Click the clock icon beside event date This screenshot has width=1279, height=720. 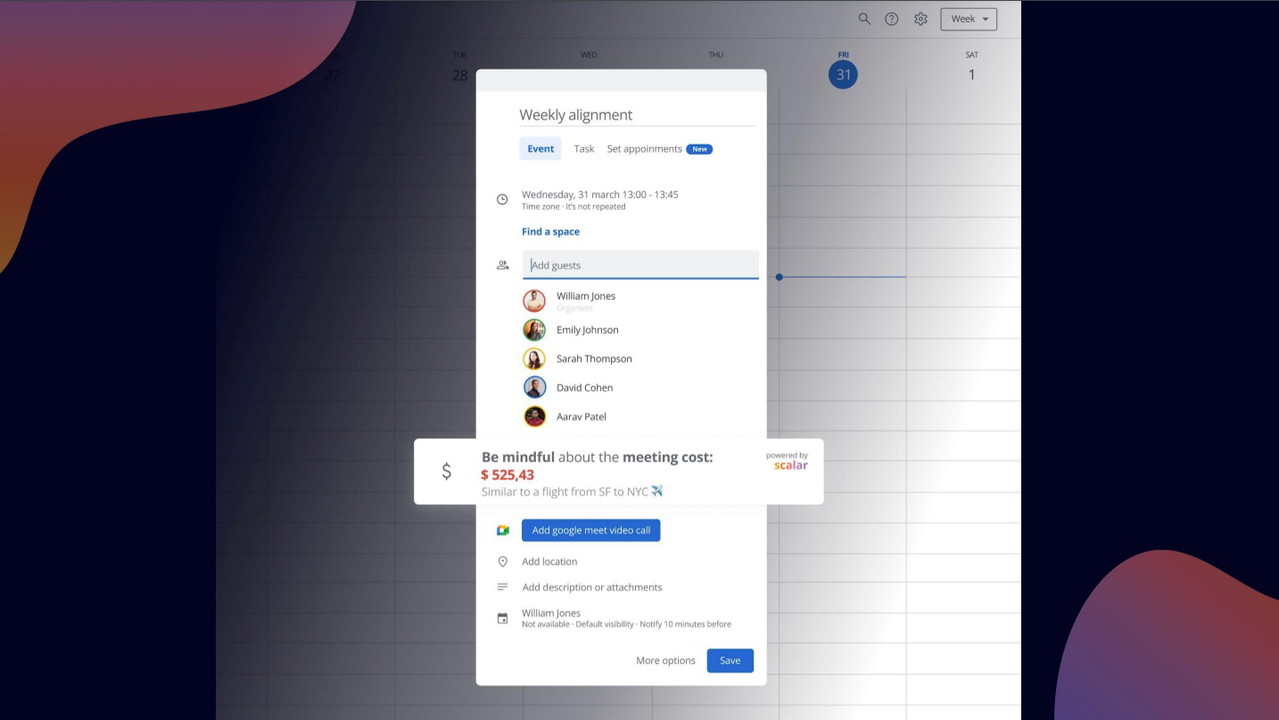tap(502, 199)
